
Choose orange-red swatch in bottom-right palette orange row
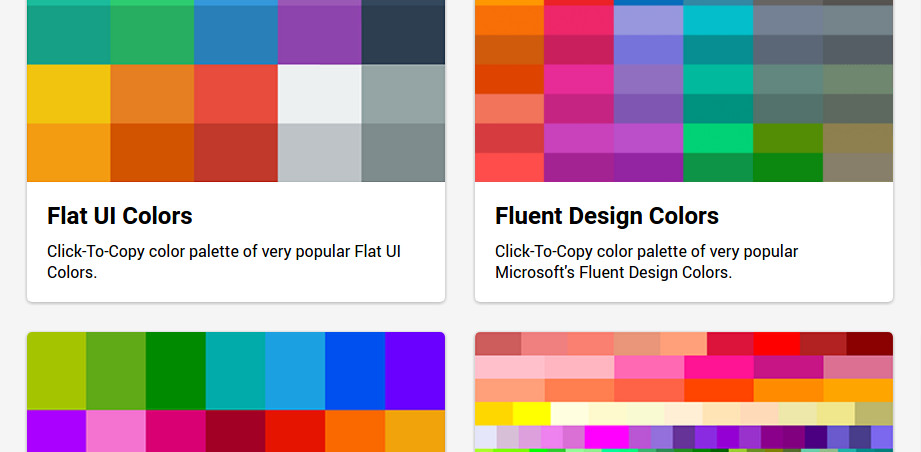[718, 390]
